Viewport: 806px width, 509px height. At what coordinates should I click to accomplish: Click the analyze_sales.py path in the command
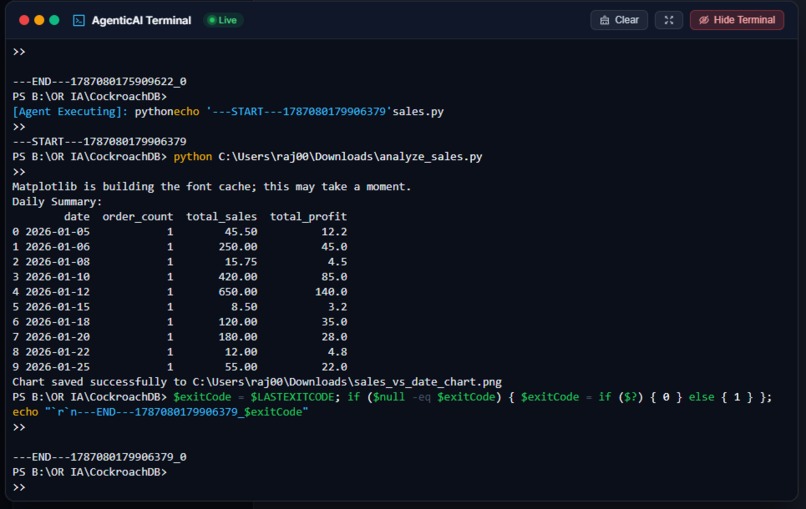click(350, 156)
